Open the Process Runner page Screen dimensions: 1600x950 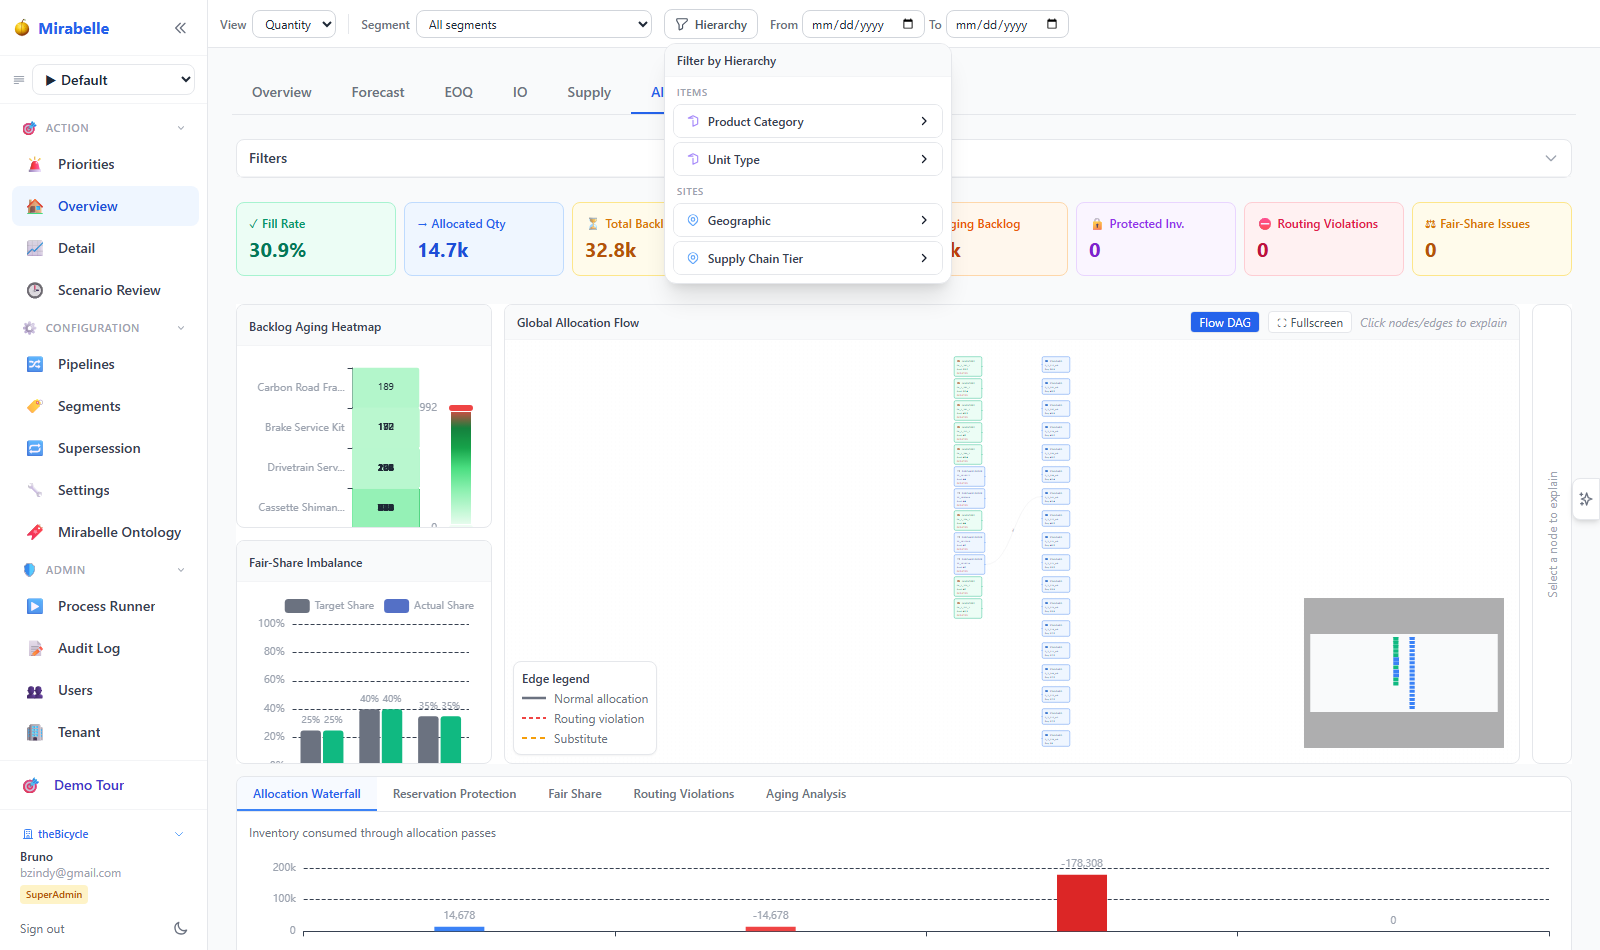click(x=105, y=606)
